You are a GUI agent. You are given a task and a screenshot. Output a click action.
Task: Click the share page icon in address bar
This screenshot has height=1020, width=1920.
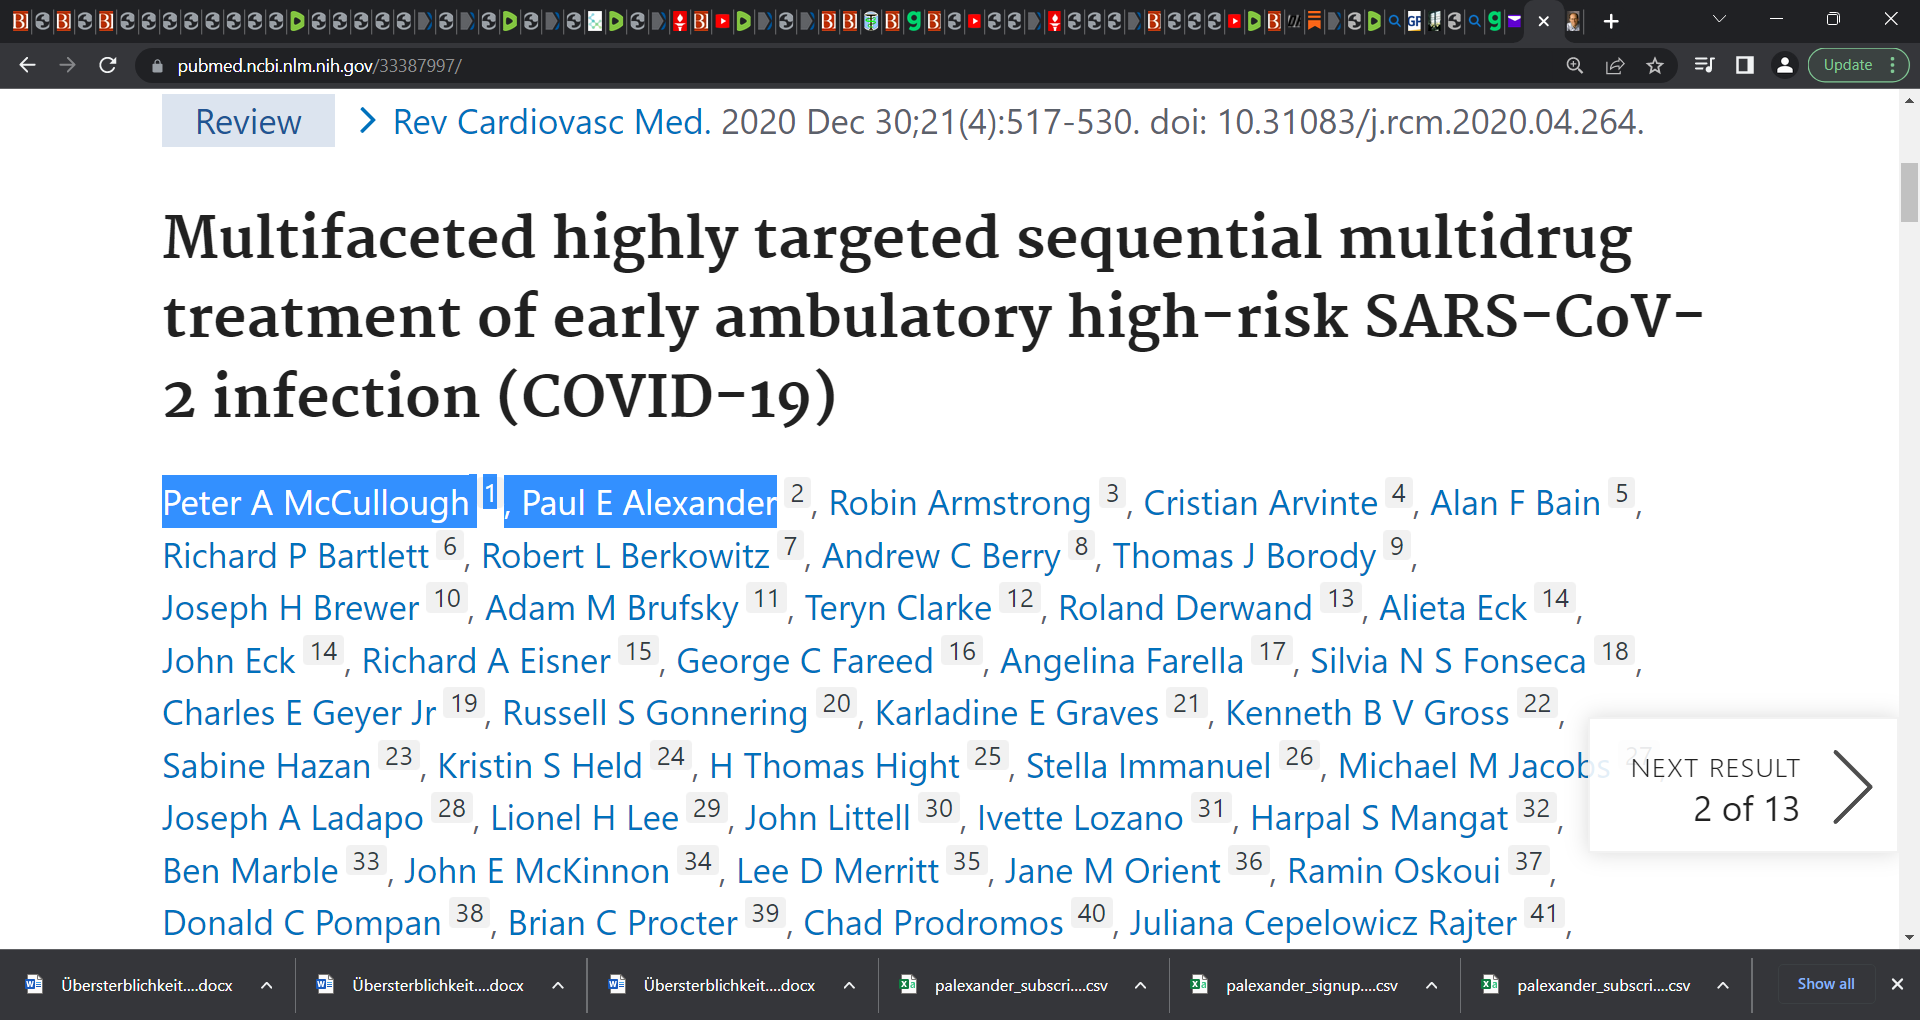click(x=1615, y=65)
